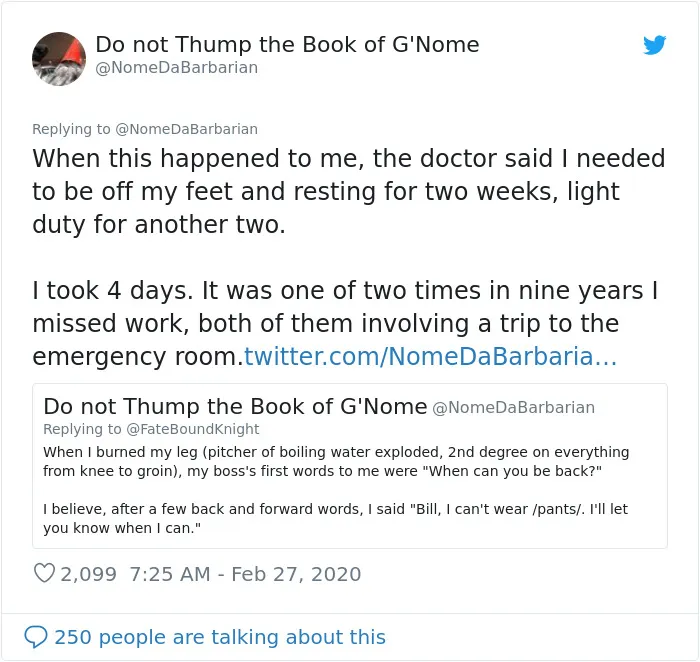Open the quoted 'When I burned my leg' text
700x662 pixels.
click(x=336, y=462)
